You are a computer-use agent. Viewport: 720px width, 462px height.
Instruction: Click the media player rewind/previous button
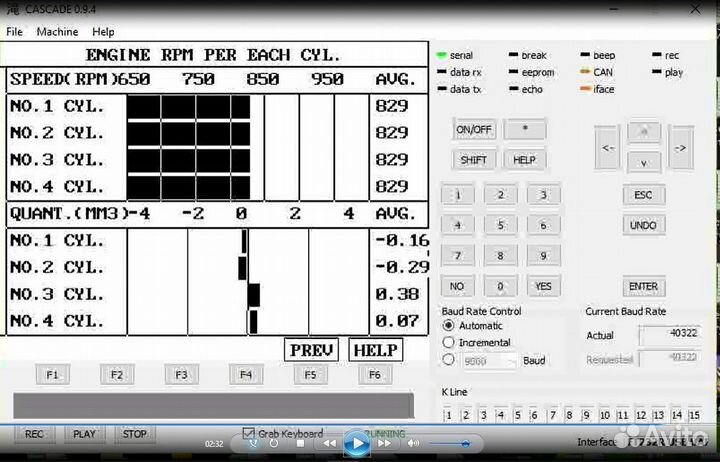pyautogui.click(x=329, y=443)
